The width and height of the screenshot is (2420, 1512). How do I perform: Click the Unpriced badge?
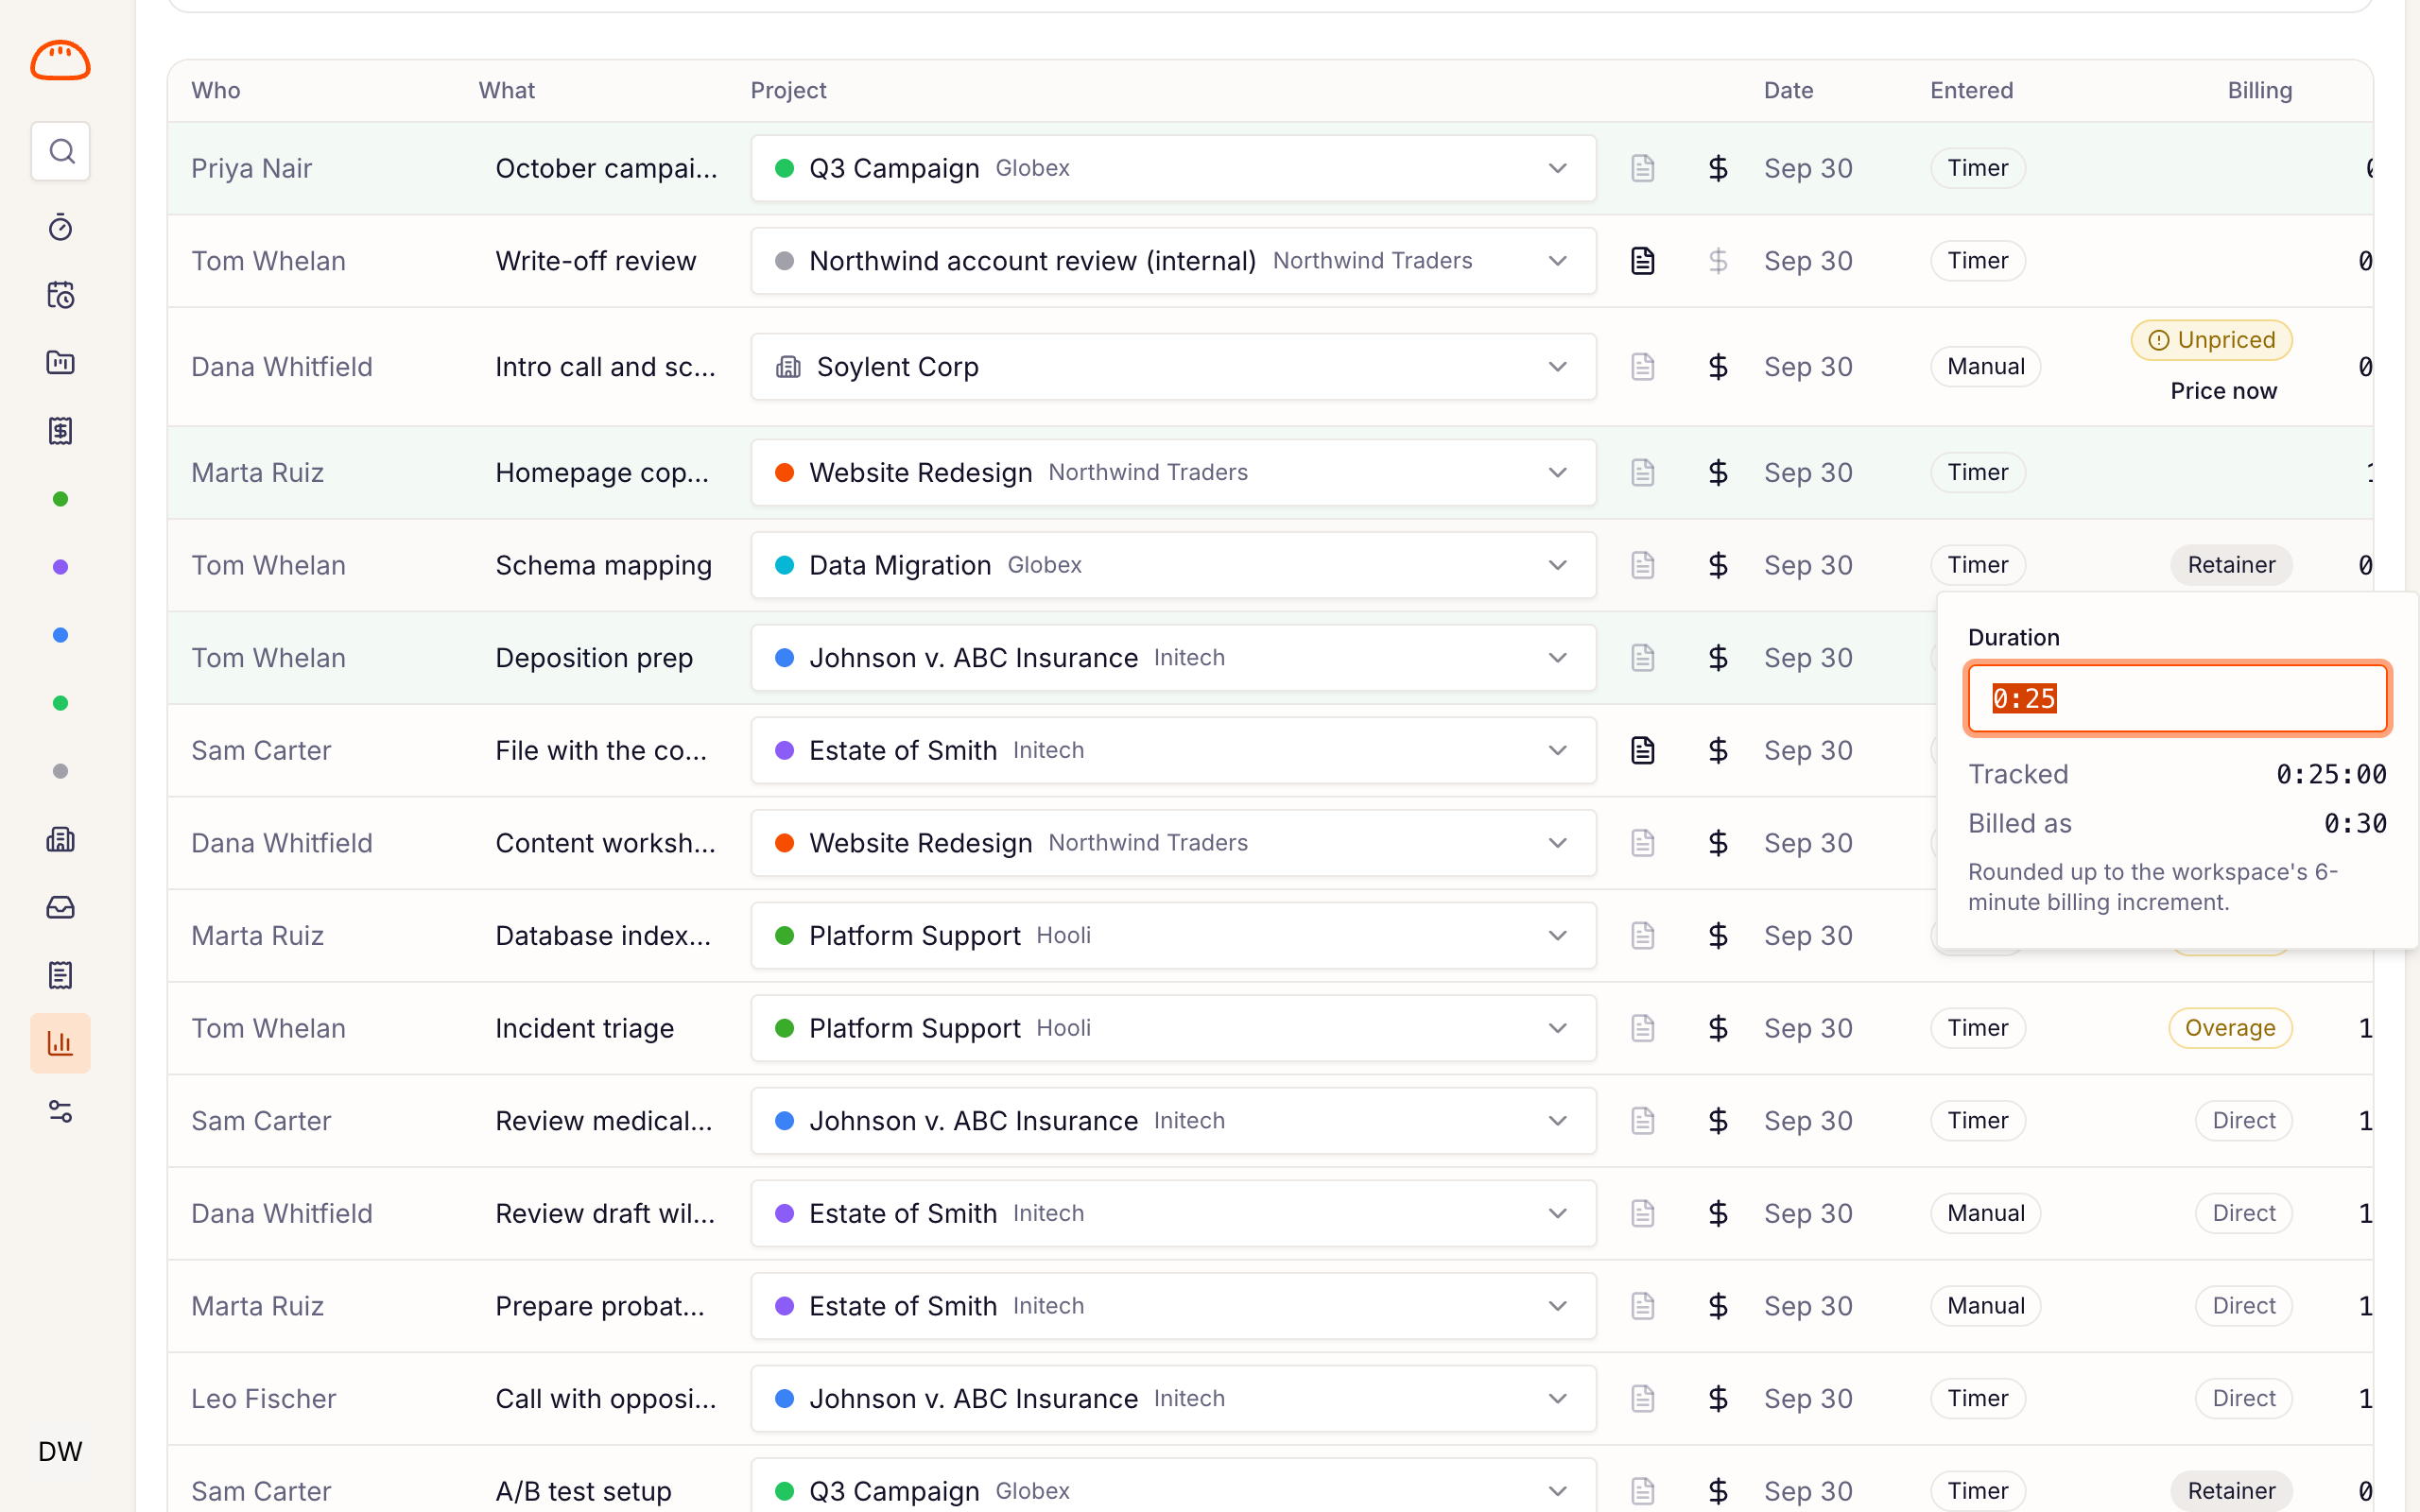[2211, 340]
